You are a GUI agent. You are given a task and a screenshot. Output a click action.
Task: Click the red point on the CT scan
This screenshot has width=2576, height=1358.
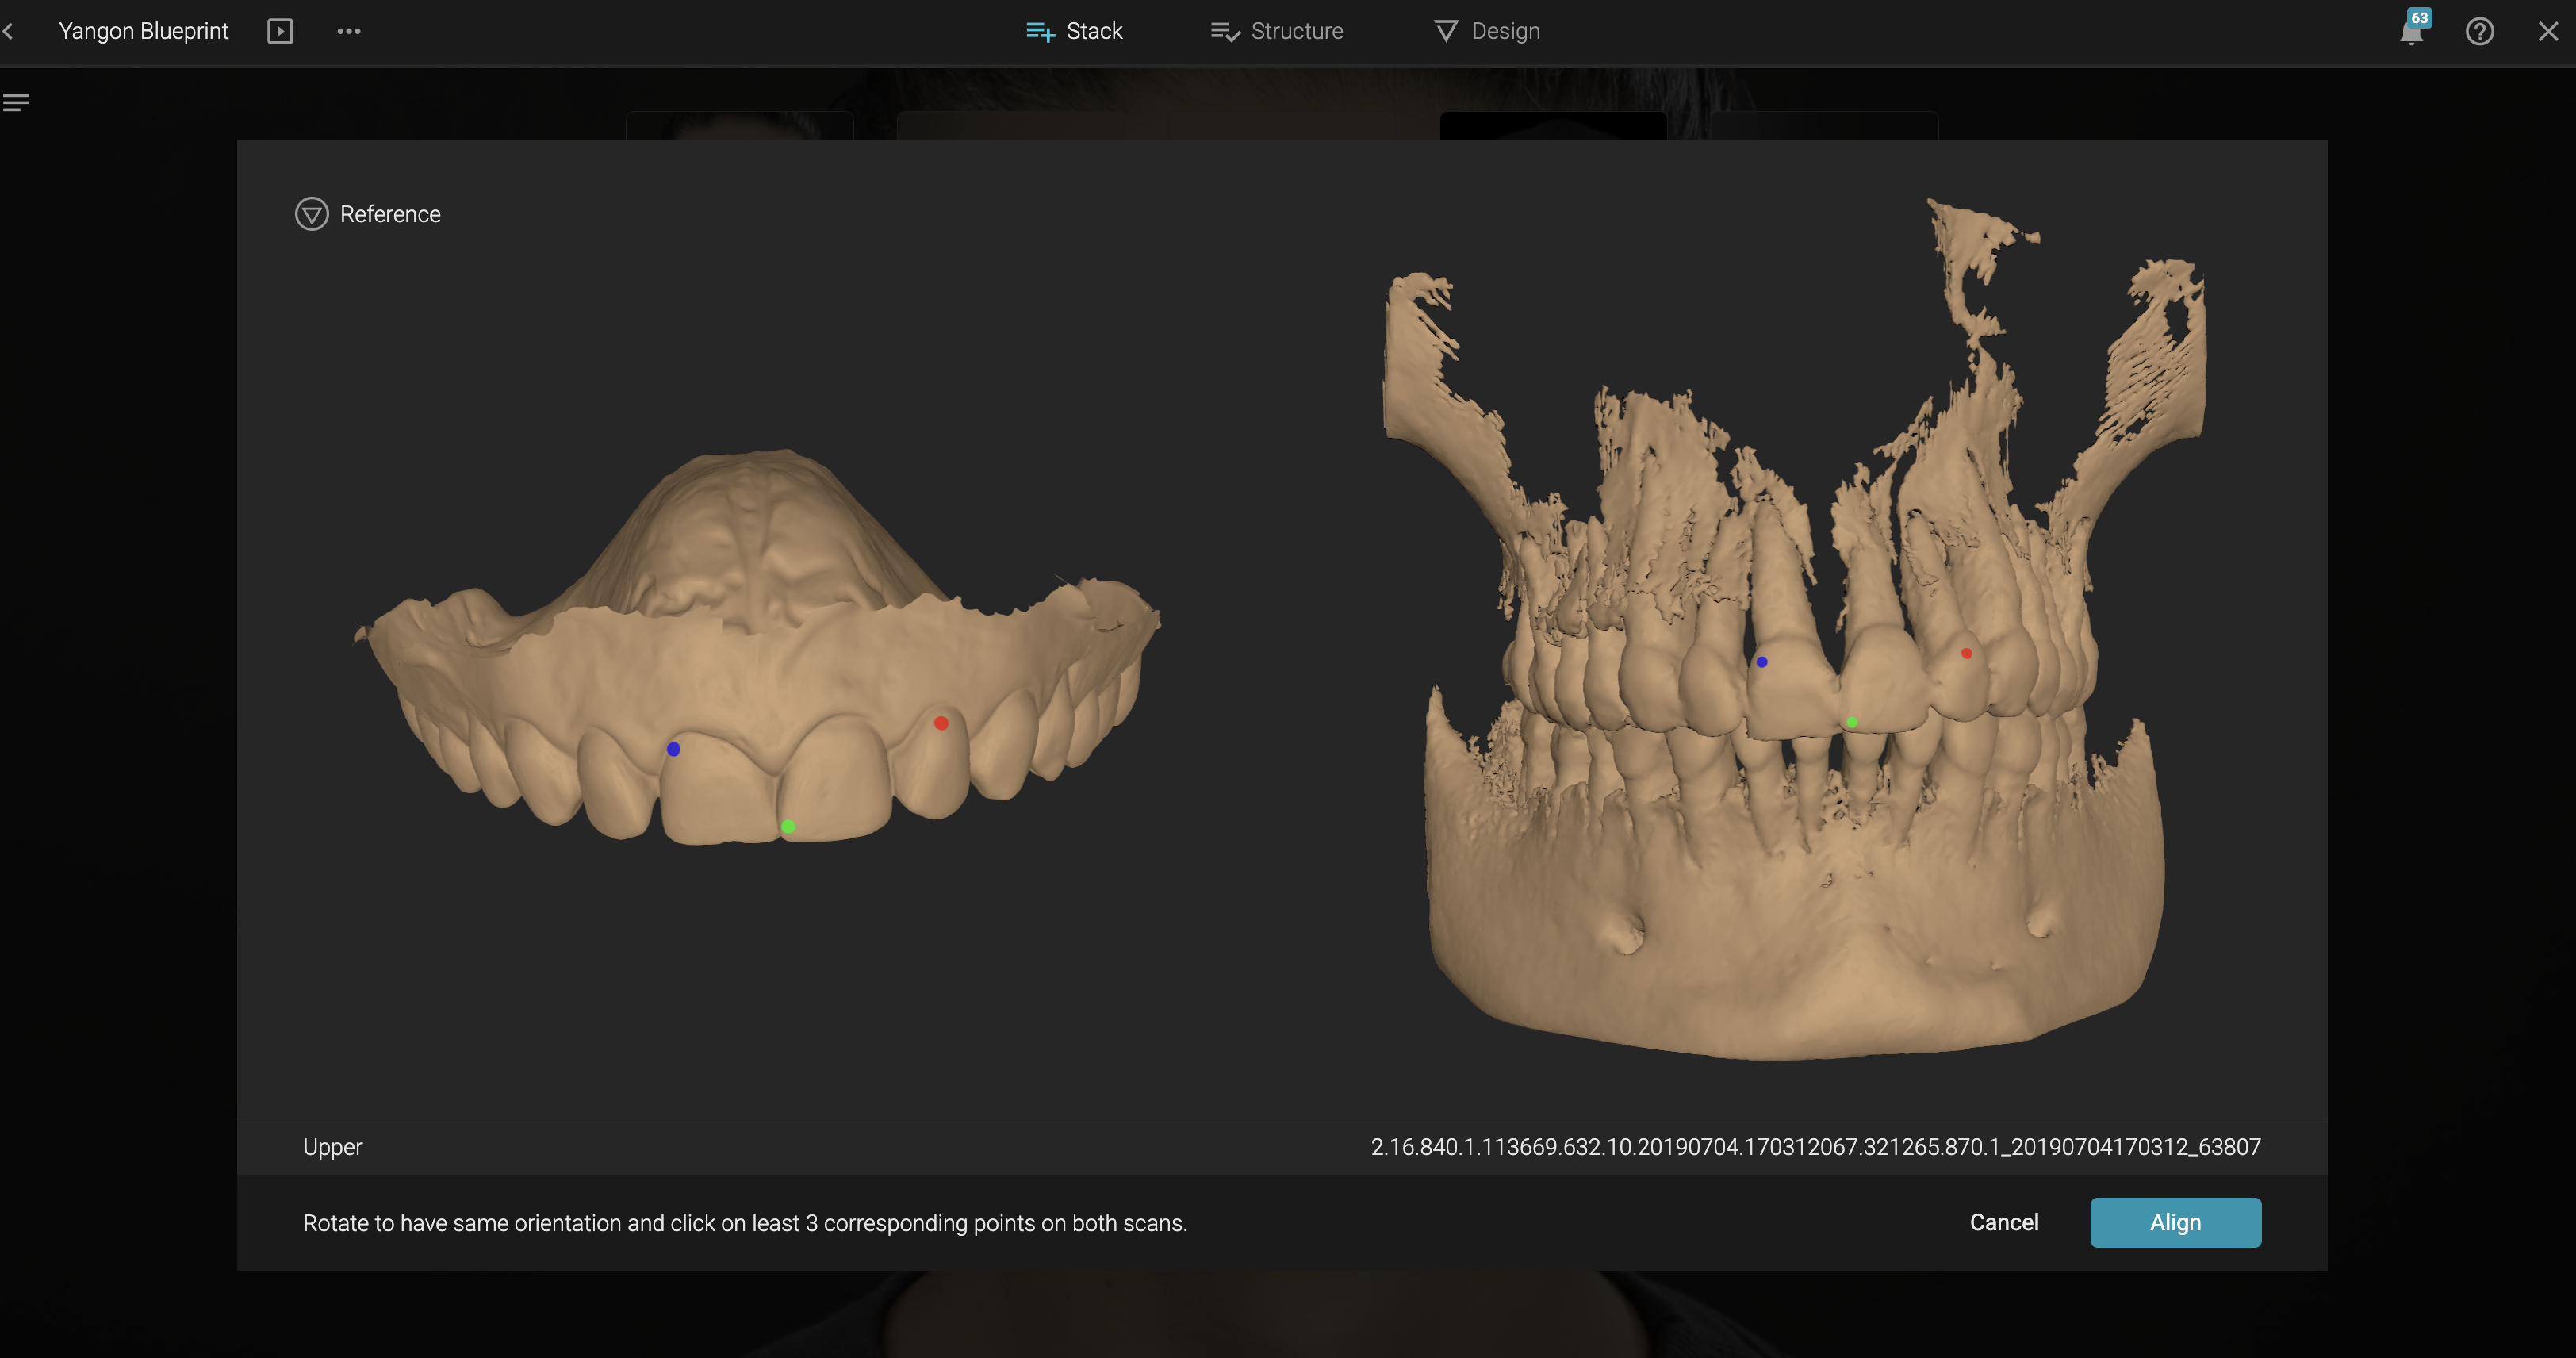click(1966, 653)
